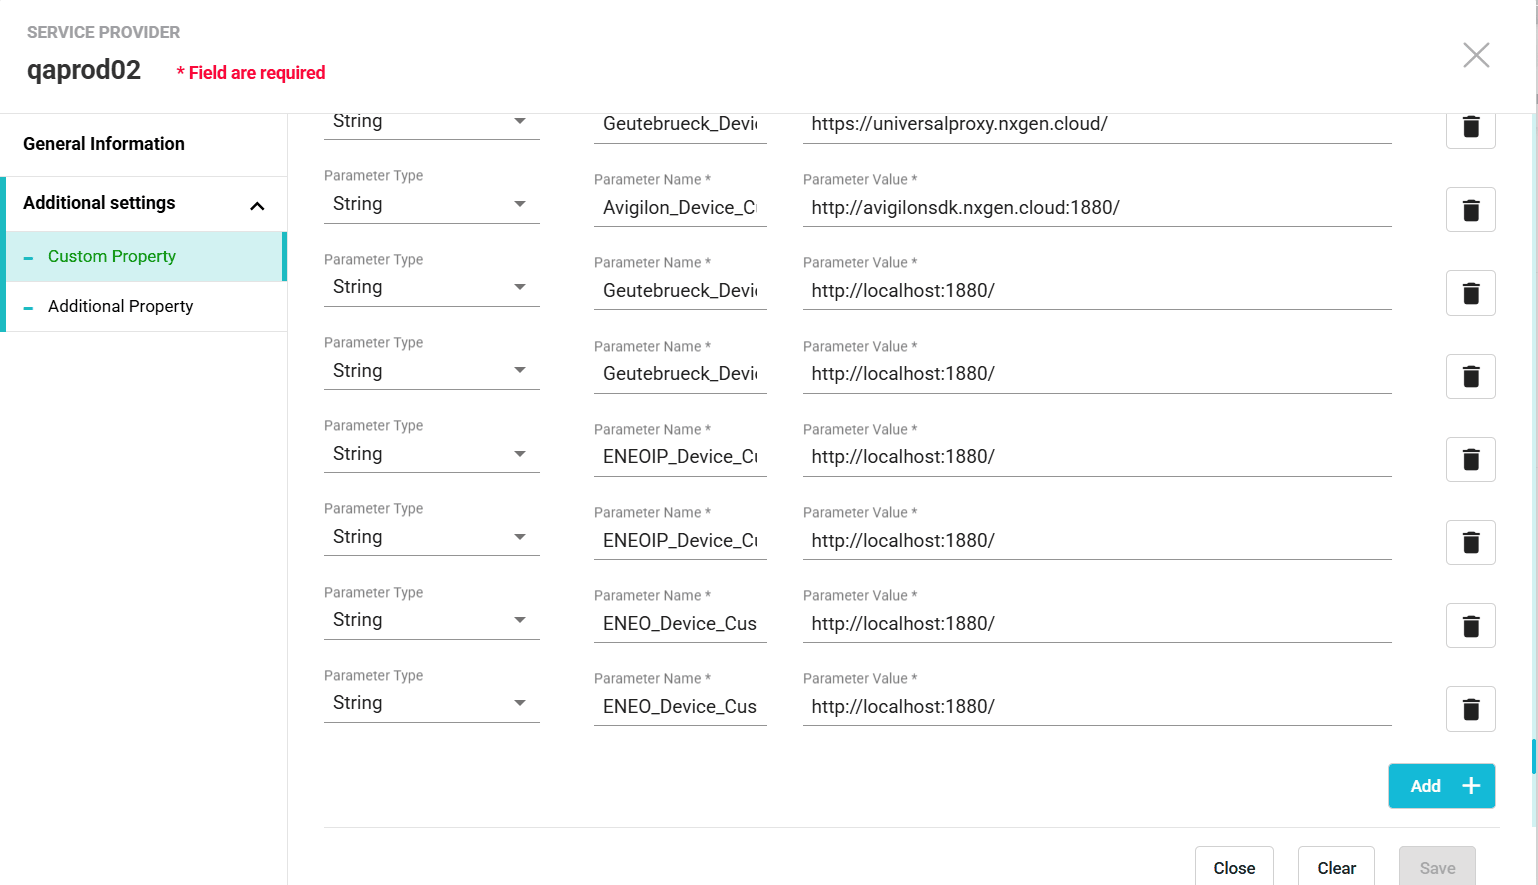Click the Avigilon_Device Parameter Name field
The width and height of the screenshot is (1538, 885).
(x=680, y=208)
